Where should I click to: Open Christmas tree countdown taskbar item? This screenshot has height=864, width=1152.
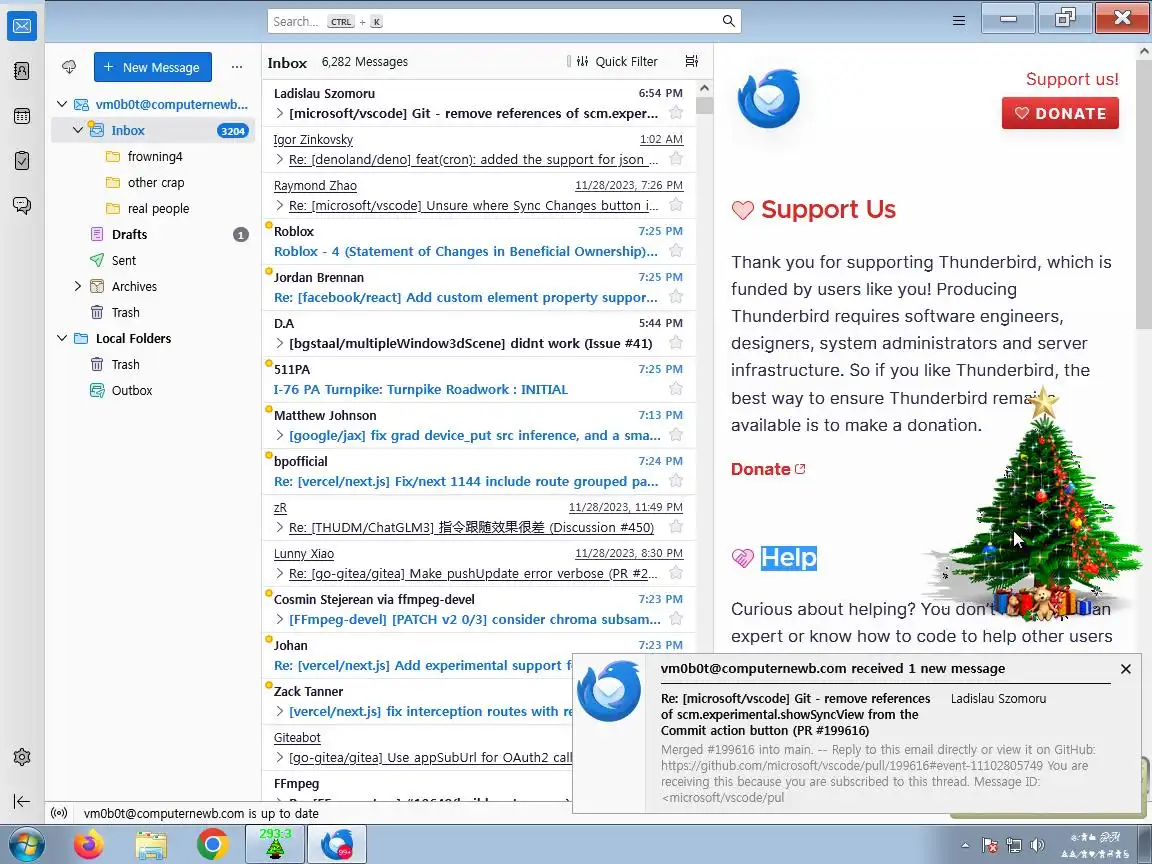(x=275, y=844)
